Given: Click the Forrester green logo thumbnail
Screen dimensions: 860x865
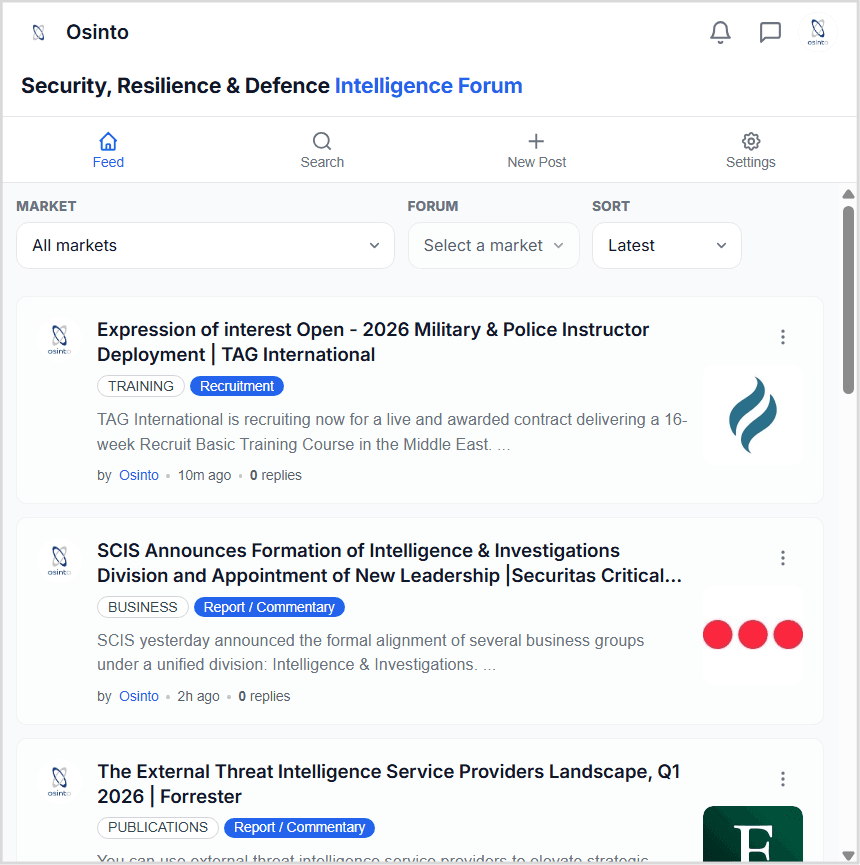Looking at the screenshot, I should point(752,833).
